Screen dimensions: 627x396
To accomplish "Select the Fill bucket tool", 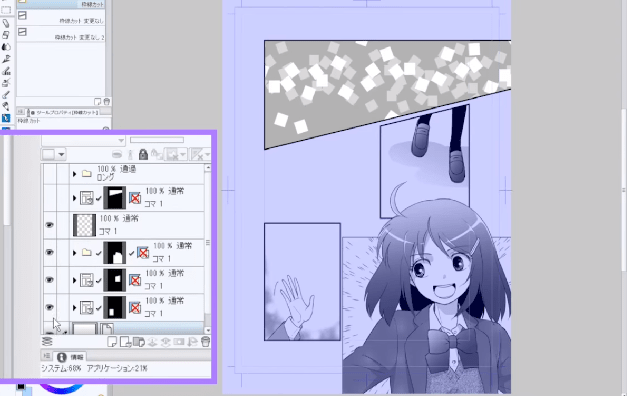I will pos(6,106).
